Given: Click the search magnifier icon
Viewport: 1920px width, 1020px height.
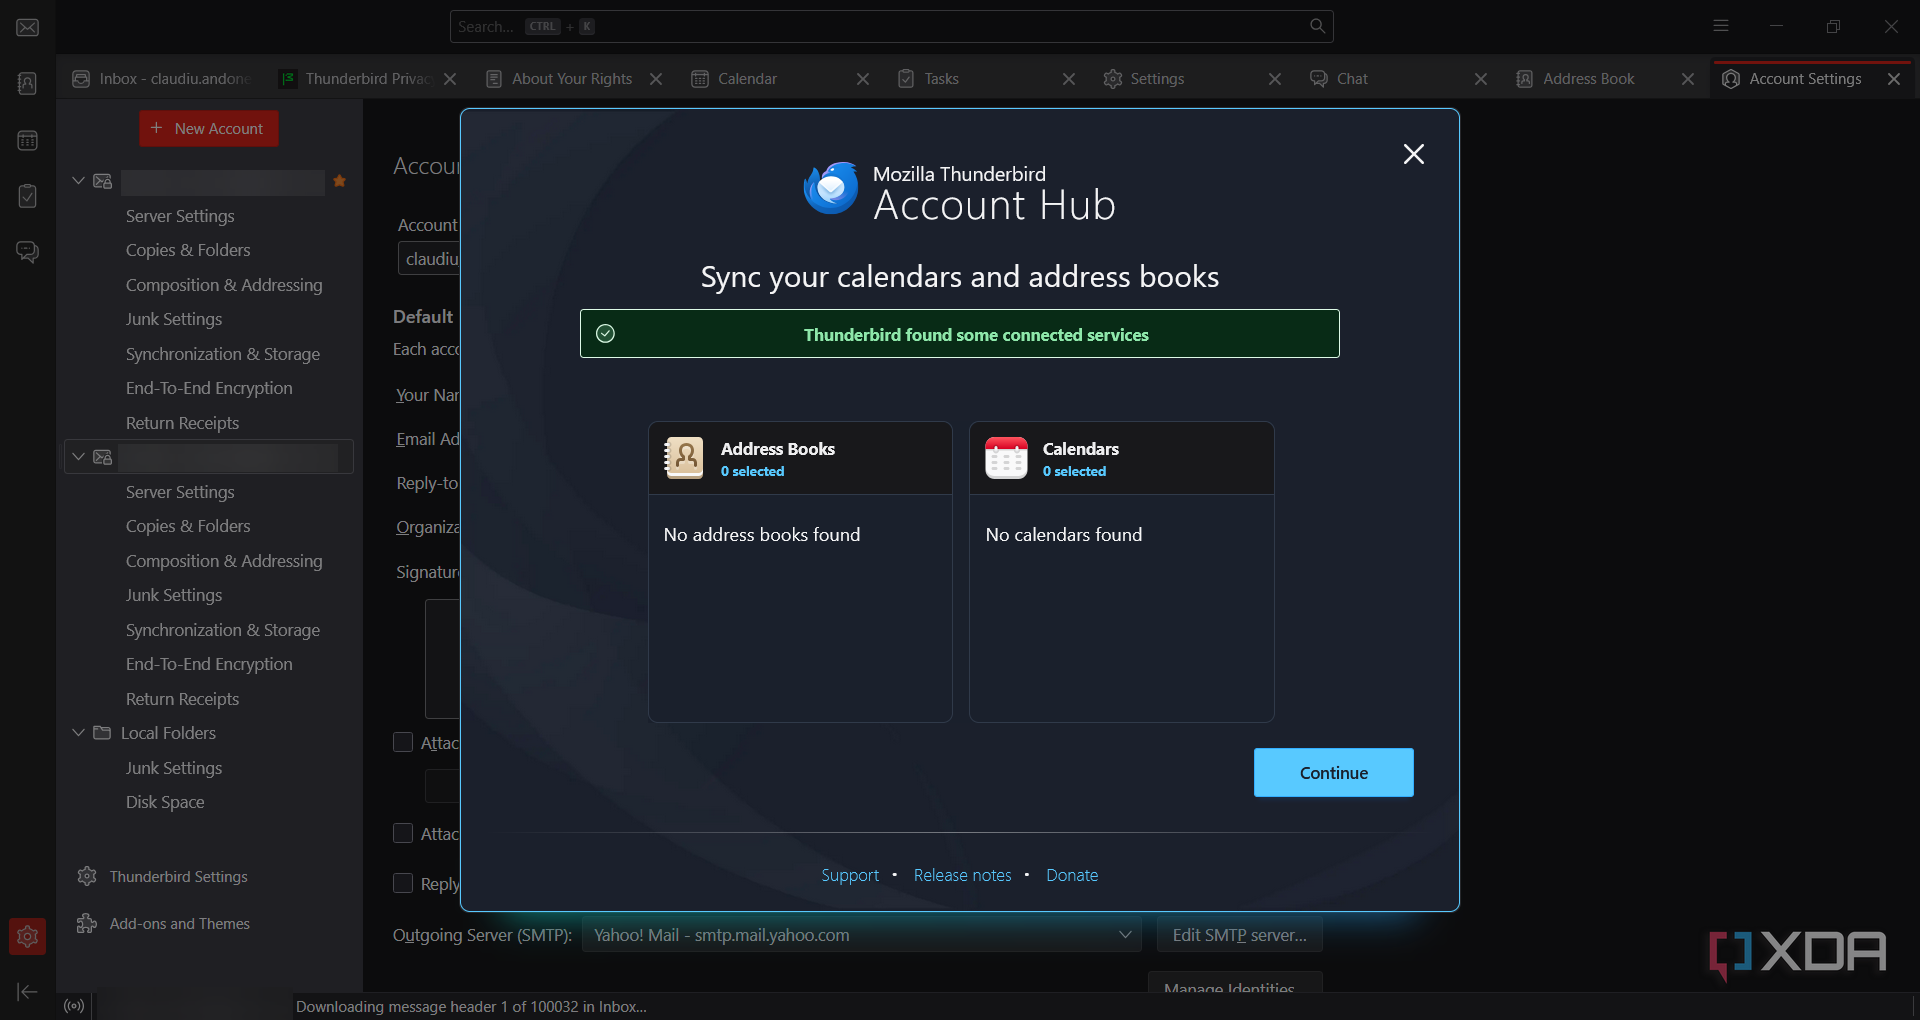Looking at the screenshot, I should [1317, 26].
